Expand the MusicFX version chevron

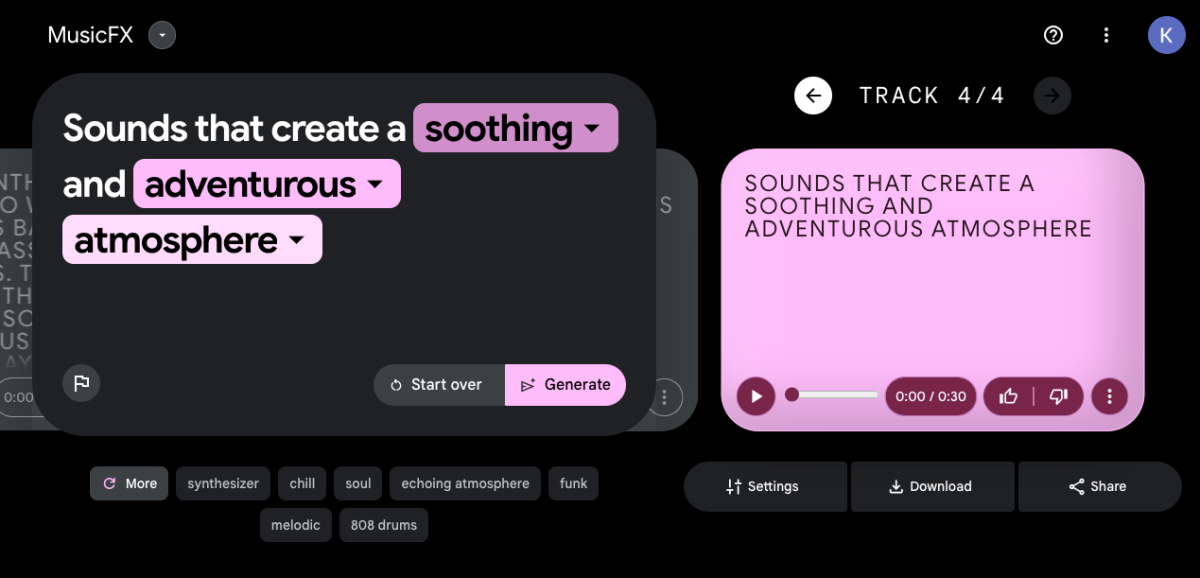coord(161,35)
